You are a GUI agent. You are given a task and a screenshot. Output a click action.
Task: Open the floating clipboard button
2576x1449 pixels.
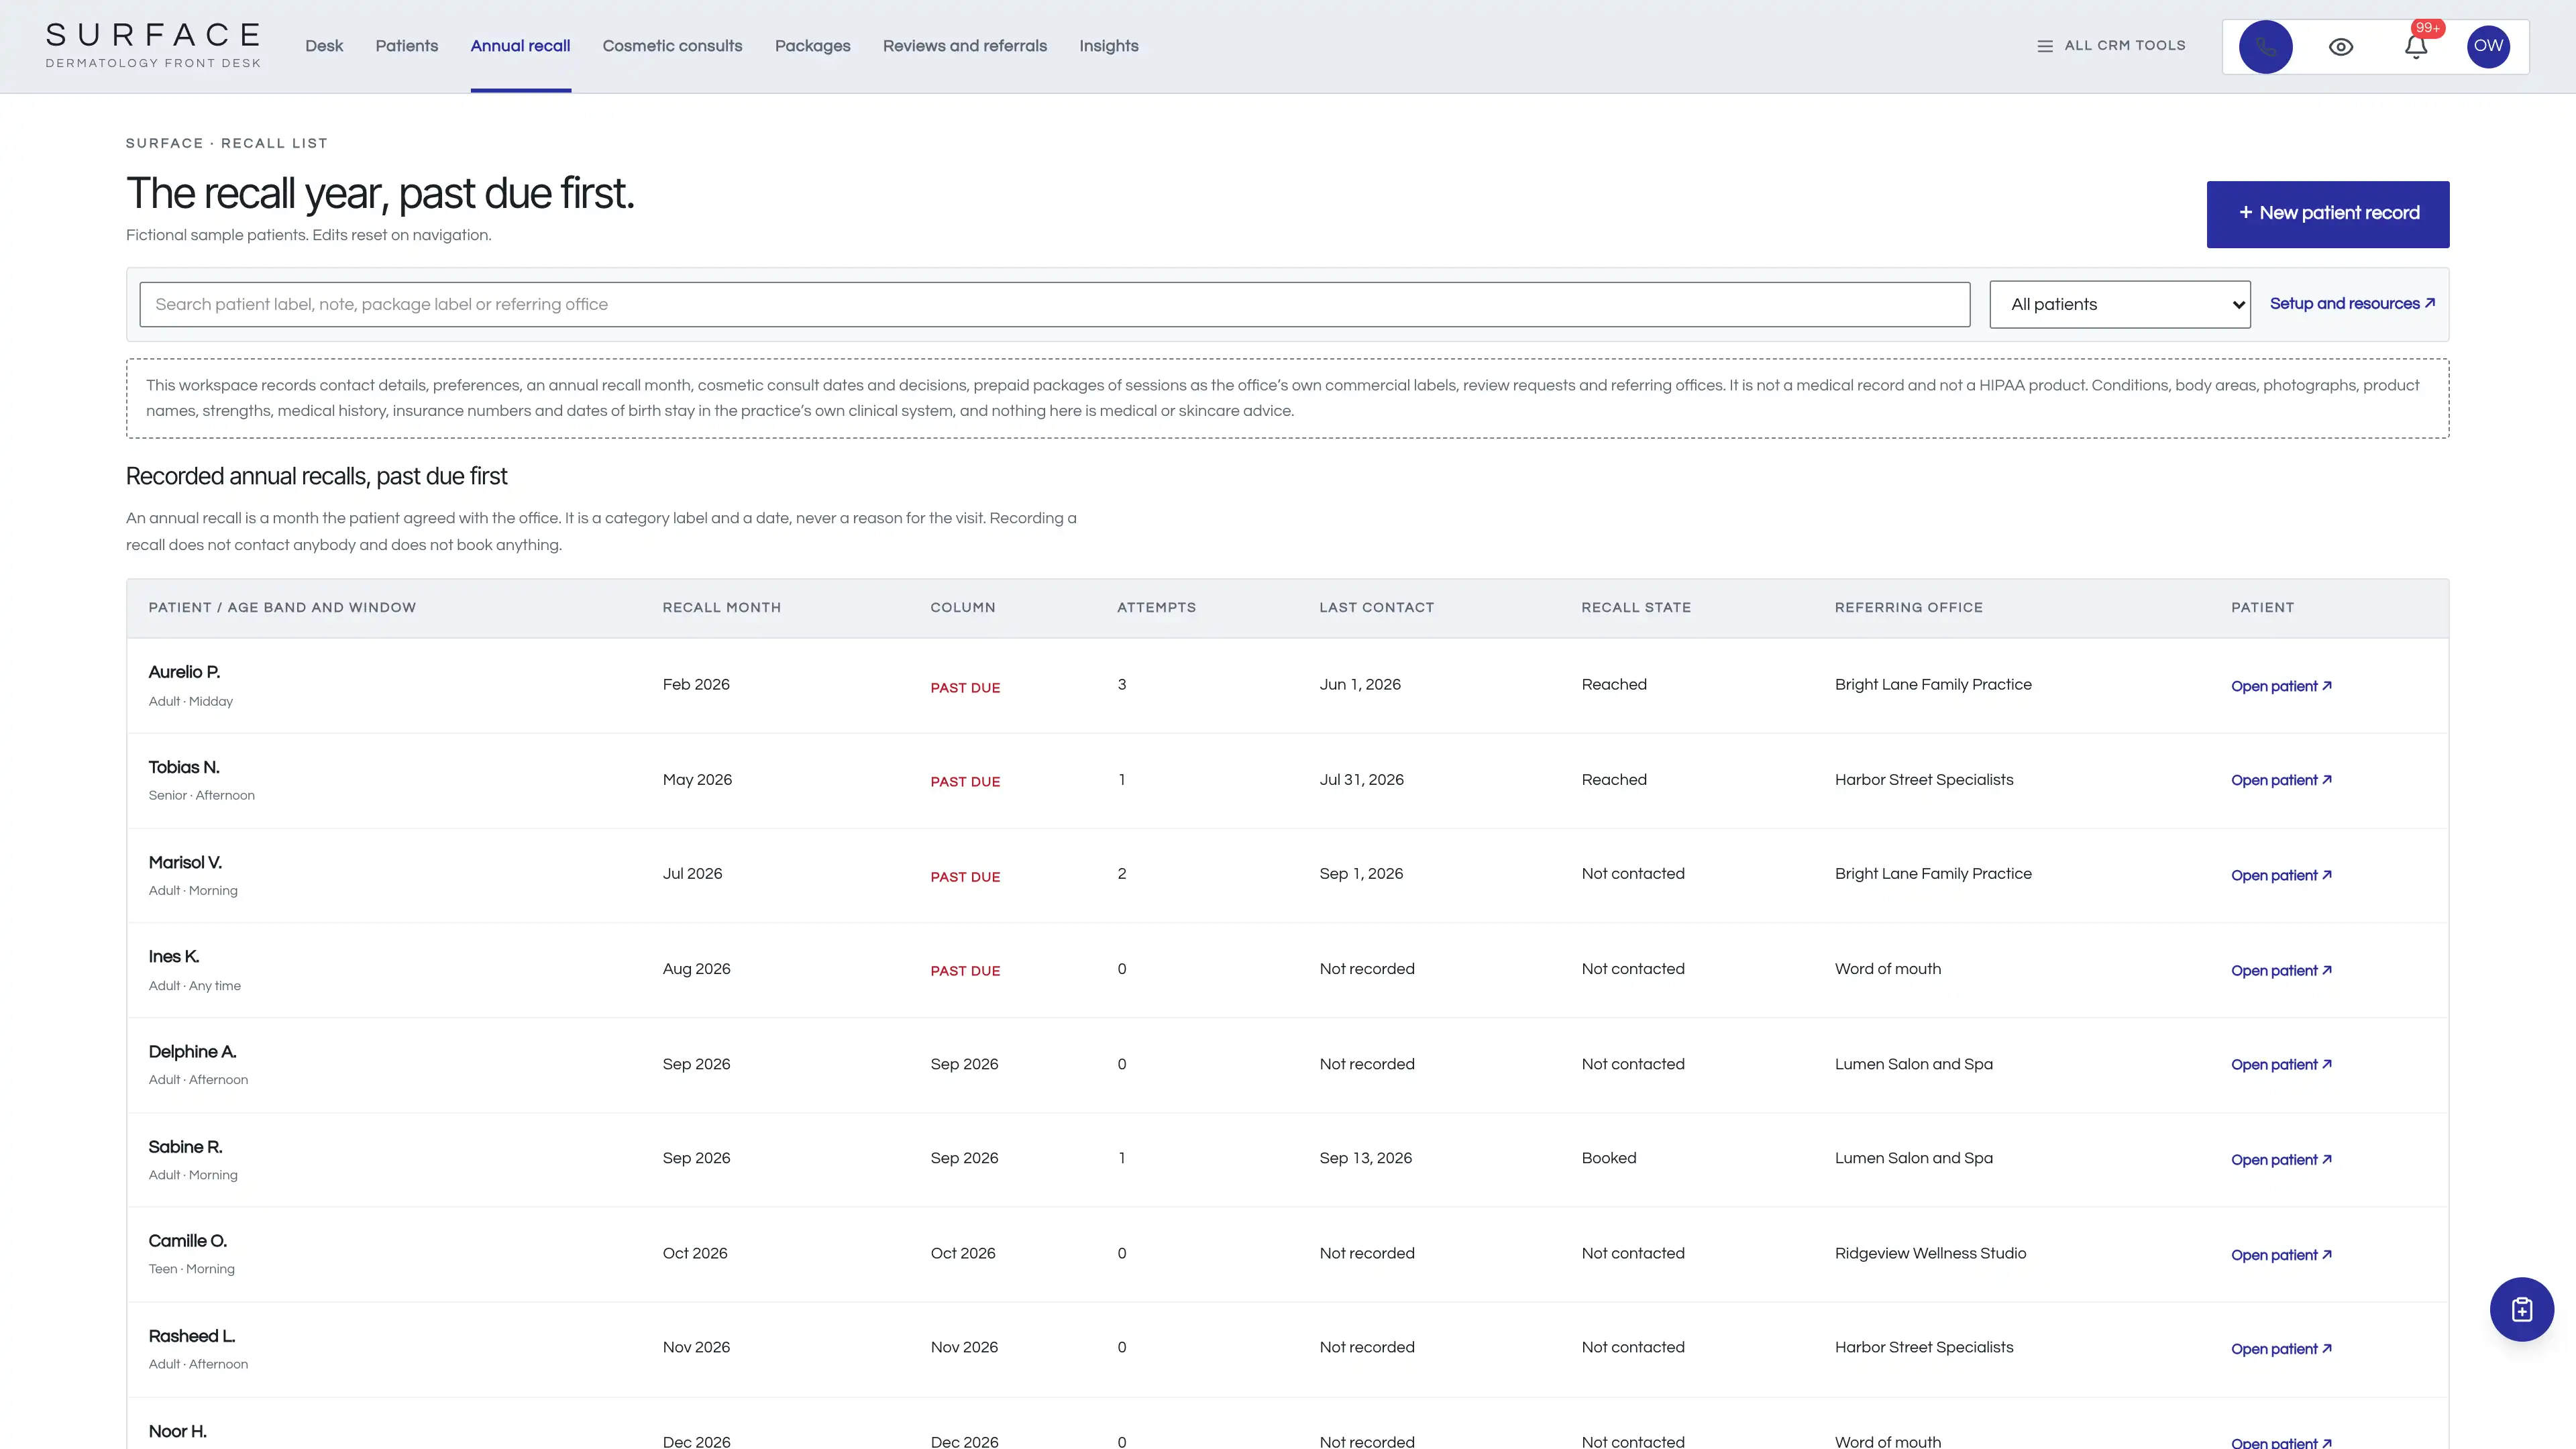[x=2521, y=1309]
